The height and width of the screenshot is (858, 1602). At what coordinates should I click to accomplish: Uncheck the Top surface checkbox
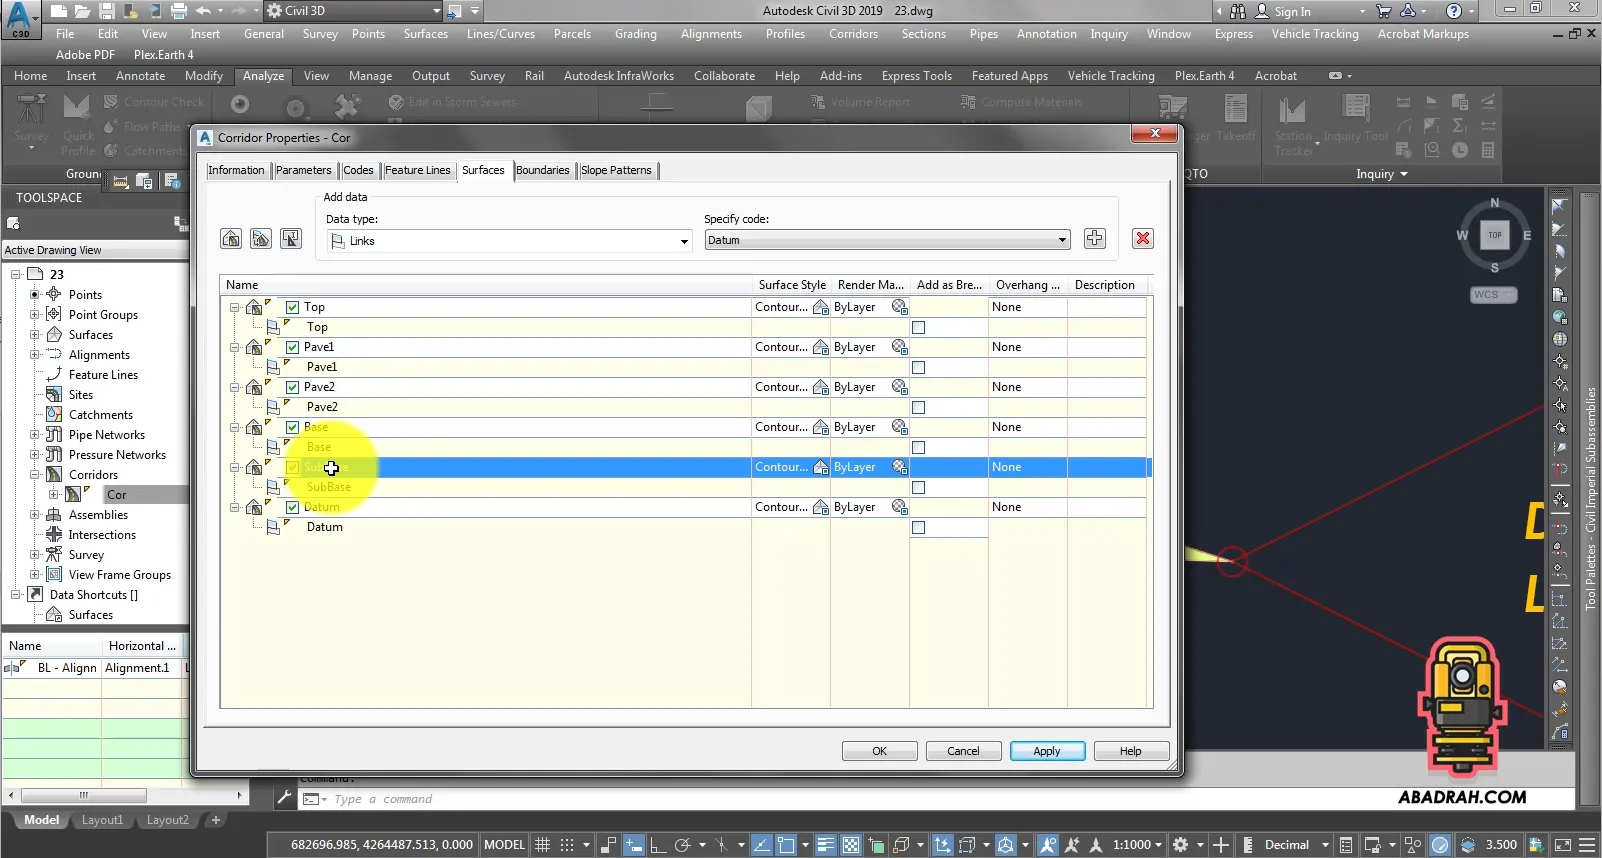click(293, 307)
